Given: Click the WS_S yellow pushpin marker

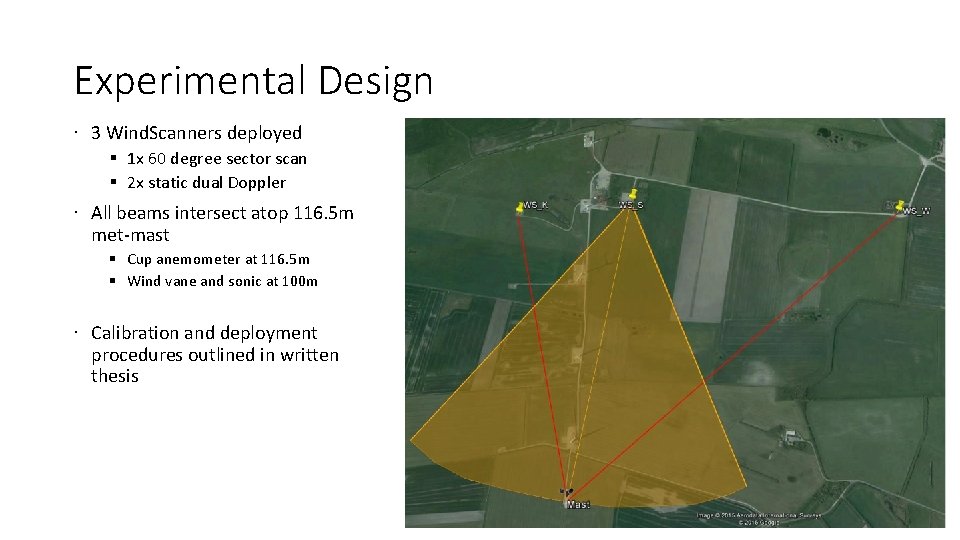Looking at the screenshot, I should coord(633,195).
